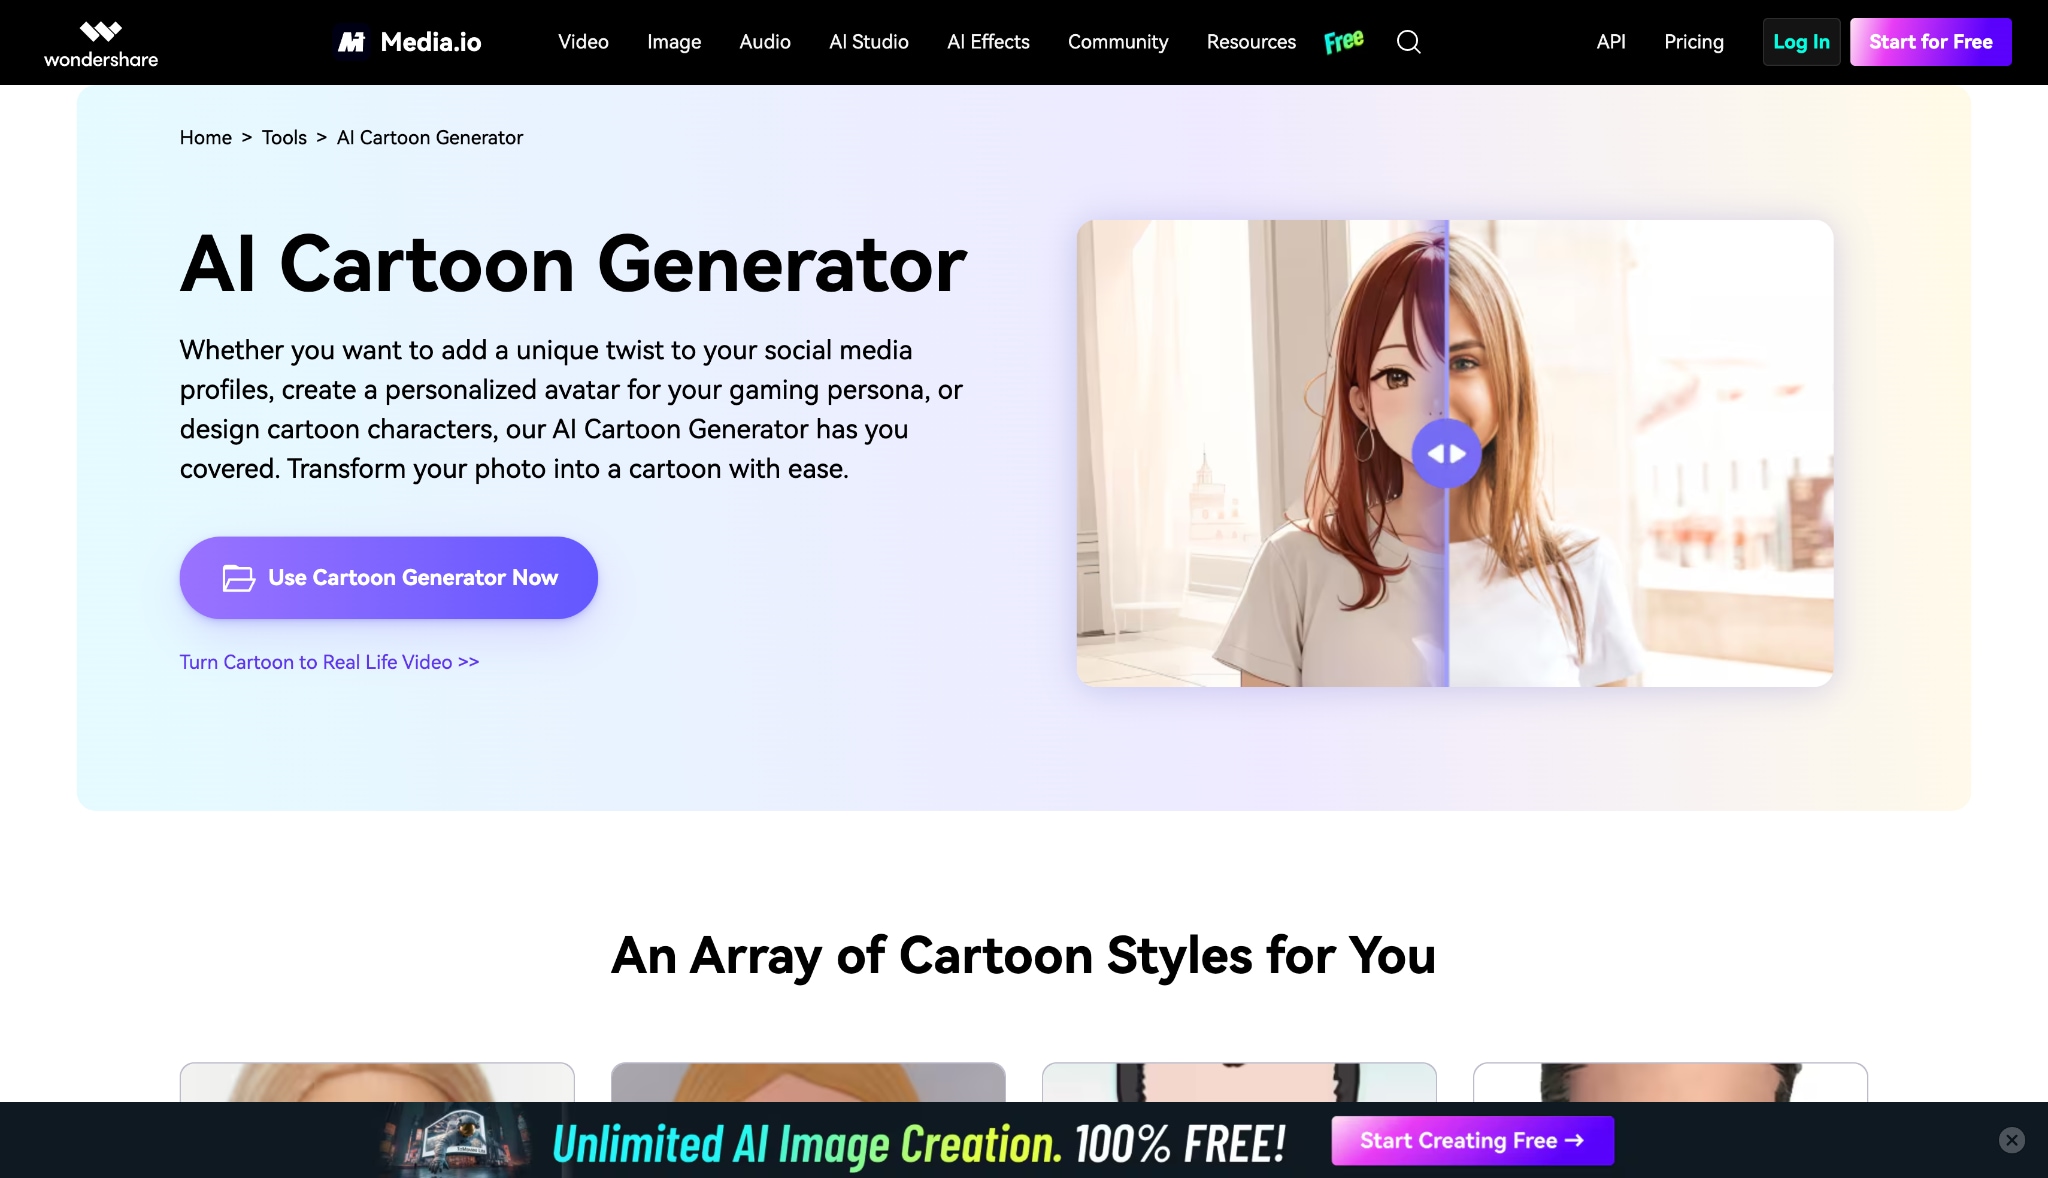Click Use Cartoon Generator Now button

tap(389, 578)
